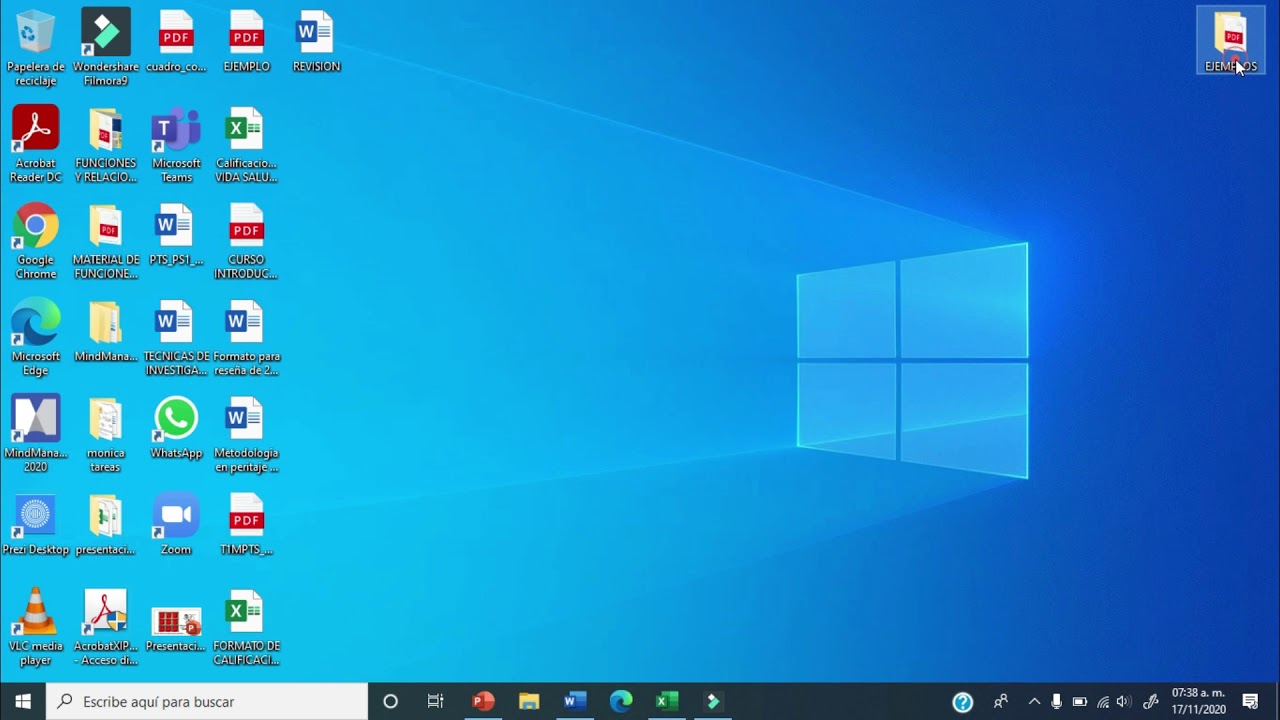Screen dimensions: 1280x720
Task: Select the Papelera de reciclaje desktop icon
Action: click(35, 48)
